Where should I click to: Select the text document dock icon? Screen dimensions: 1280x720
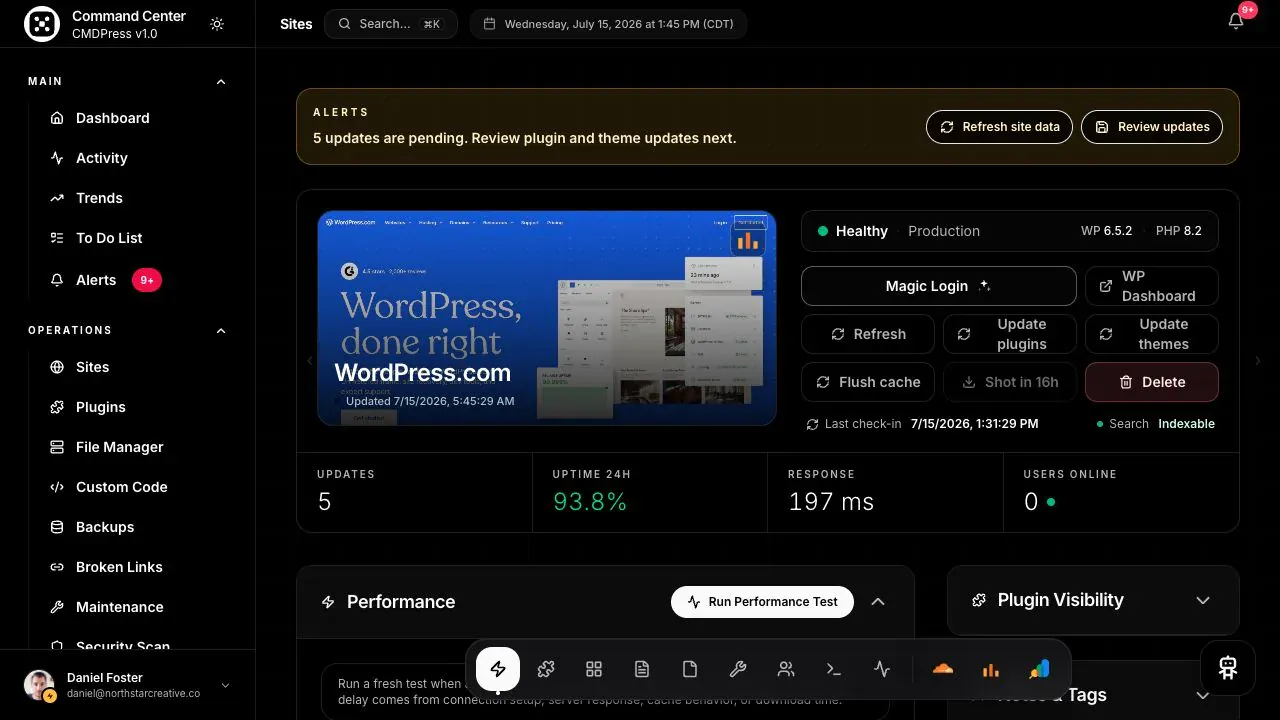(x=642, y=669)
